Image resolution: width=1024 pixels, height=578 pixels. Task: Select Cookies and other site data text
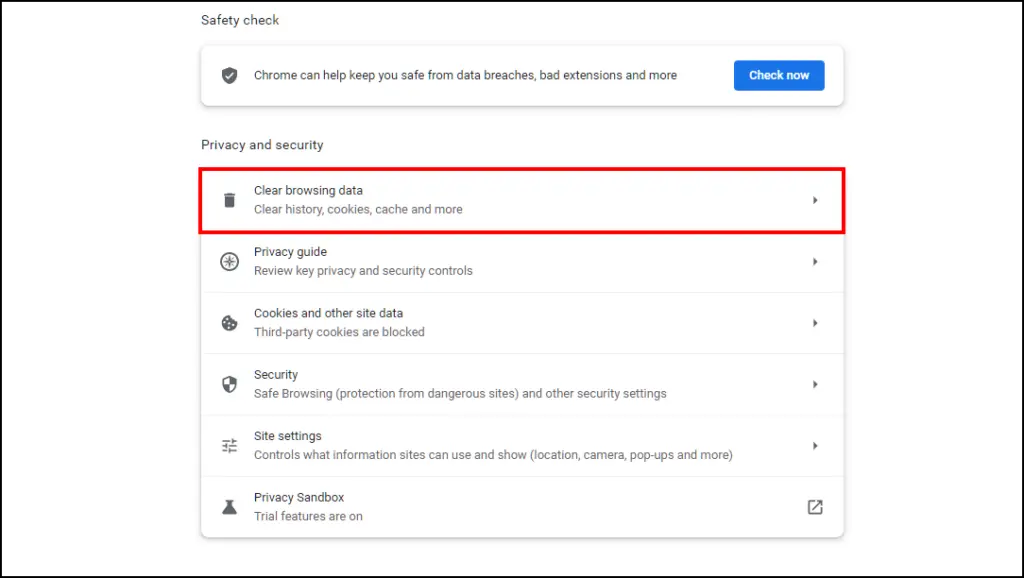coord(328,313)
